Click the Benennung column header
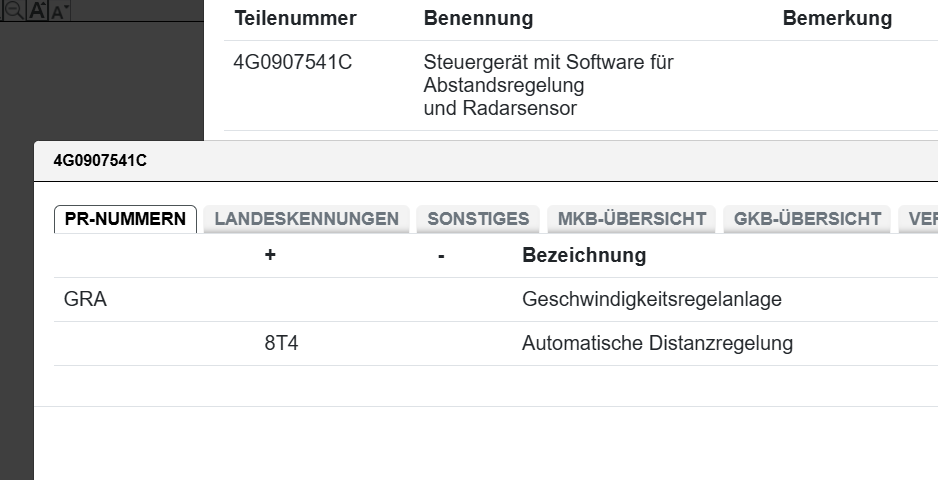The width and height of the screenshot is (938, 480). 478,18
